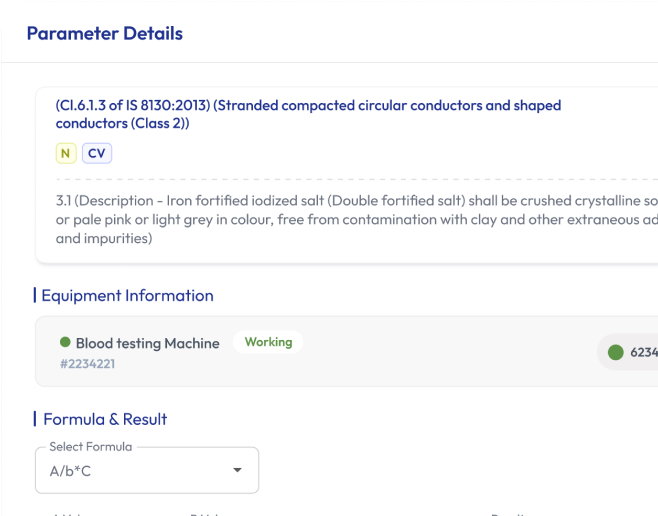Image resolution: width=658 pixels, height=516 pixels.
Task: Select the Blood testing Machine name
Action: (147, 343)
